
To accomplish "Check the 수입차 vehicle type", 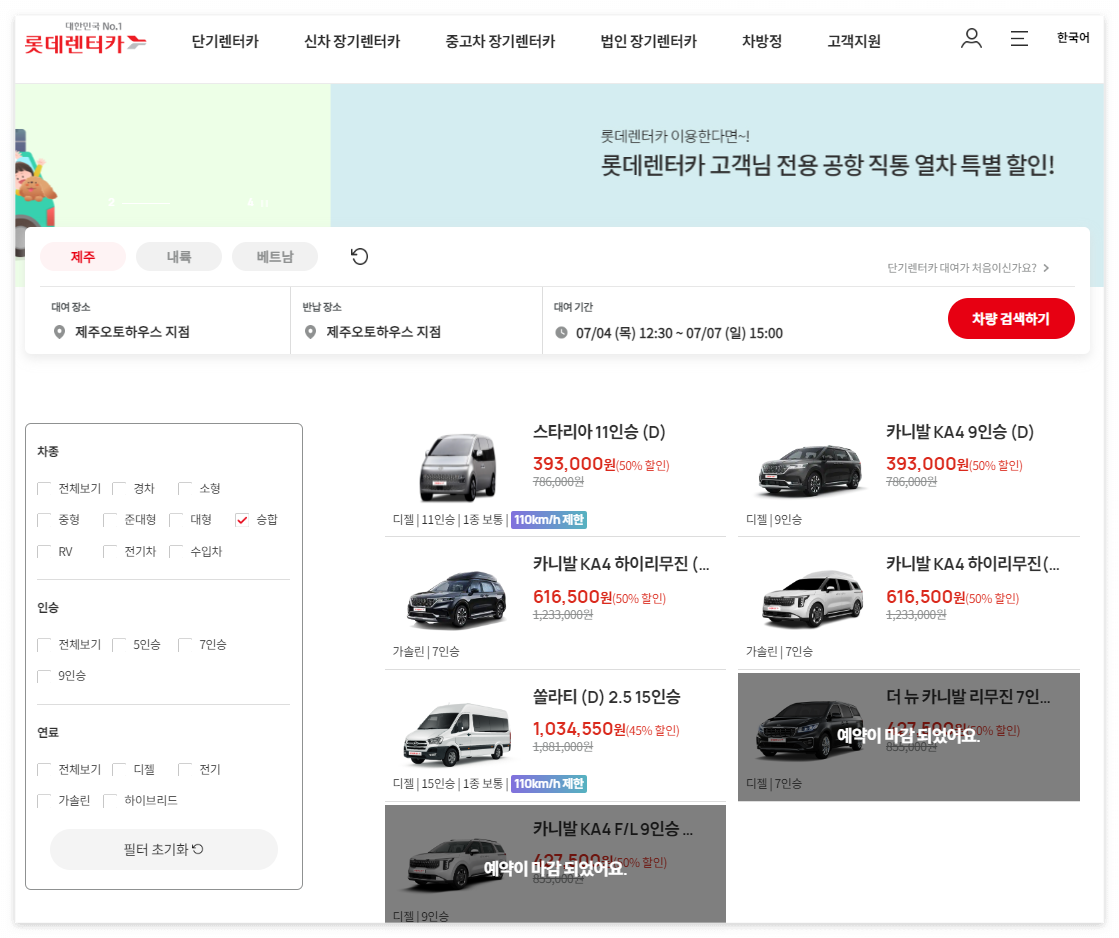I will pos(176,552).
